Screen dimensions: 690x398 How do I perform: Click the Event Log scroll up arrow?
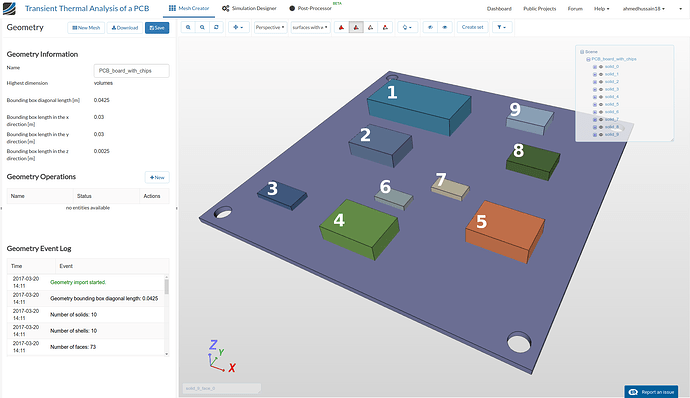tap(166, 276)
